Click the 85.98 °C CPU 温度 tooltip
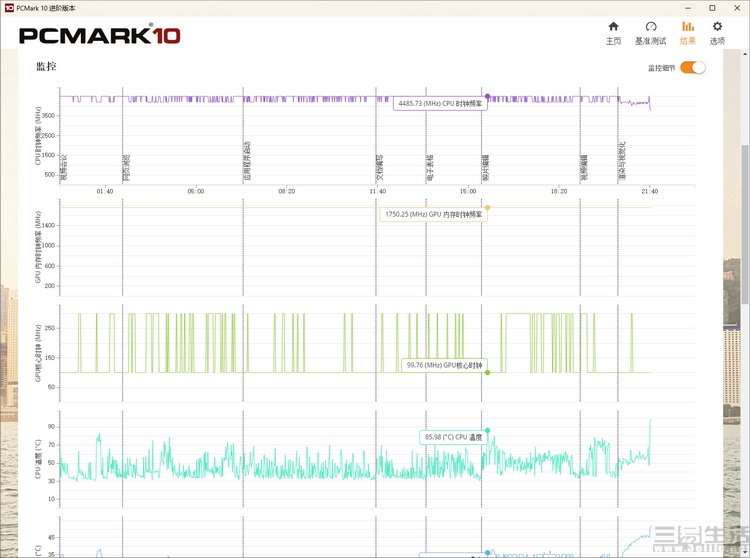 click(452, 437)
